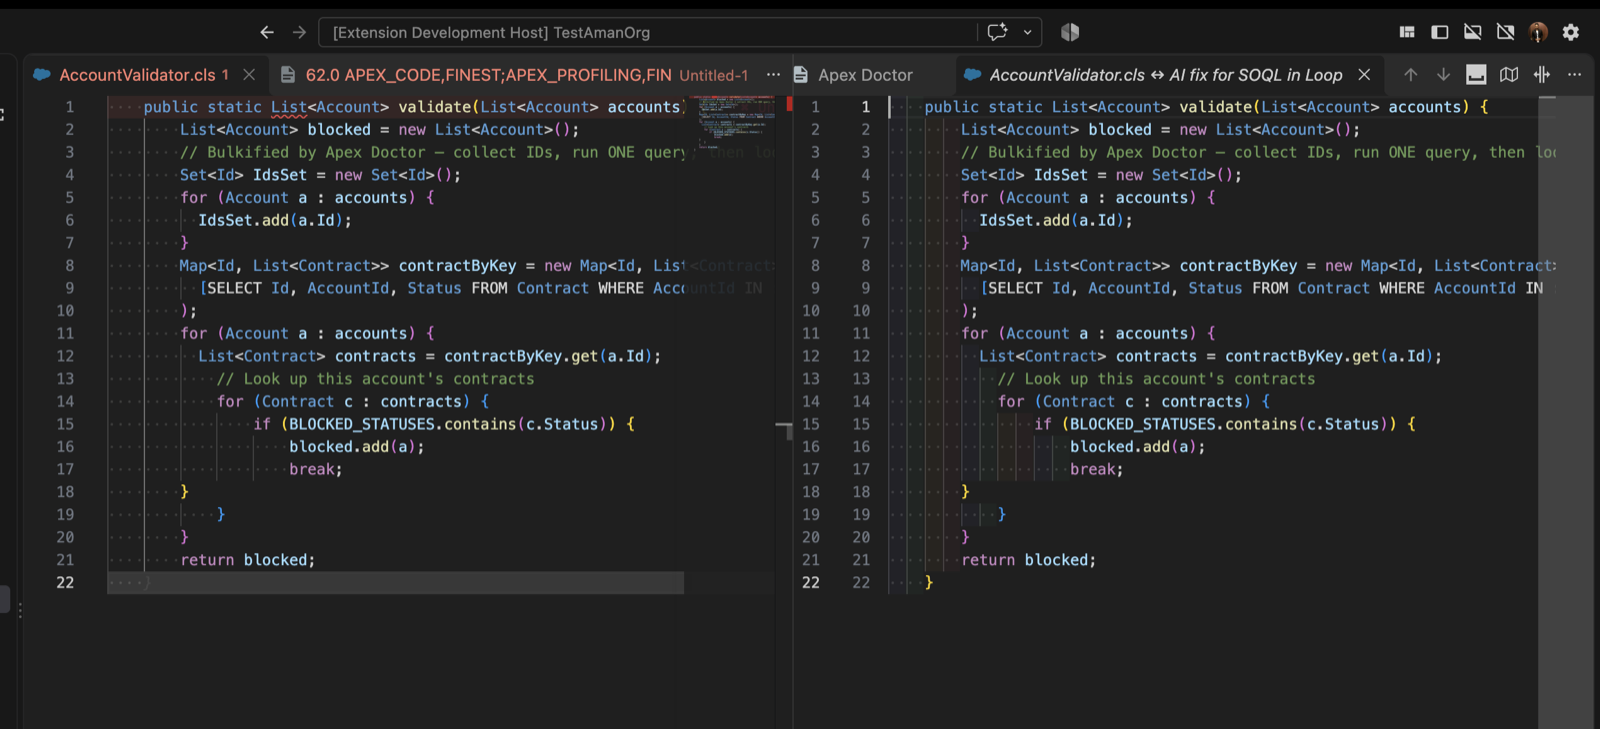Viewport: 1600px width, 729px height.
Task: Click 'blocked.add(a);' in the left editor
Action: tap(357, 447)
